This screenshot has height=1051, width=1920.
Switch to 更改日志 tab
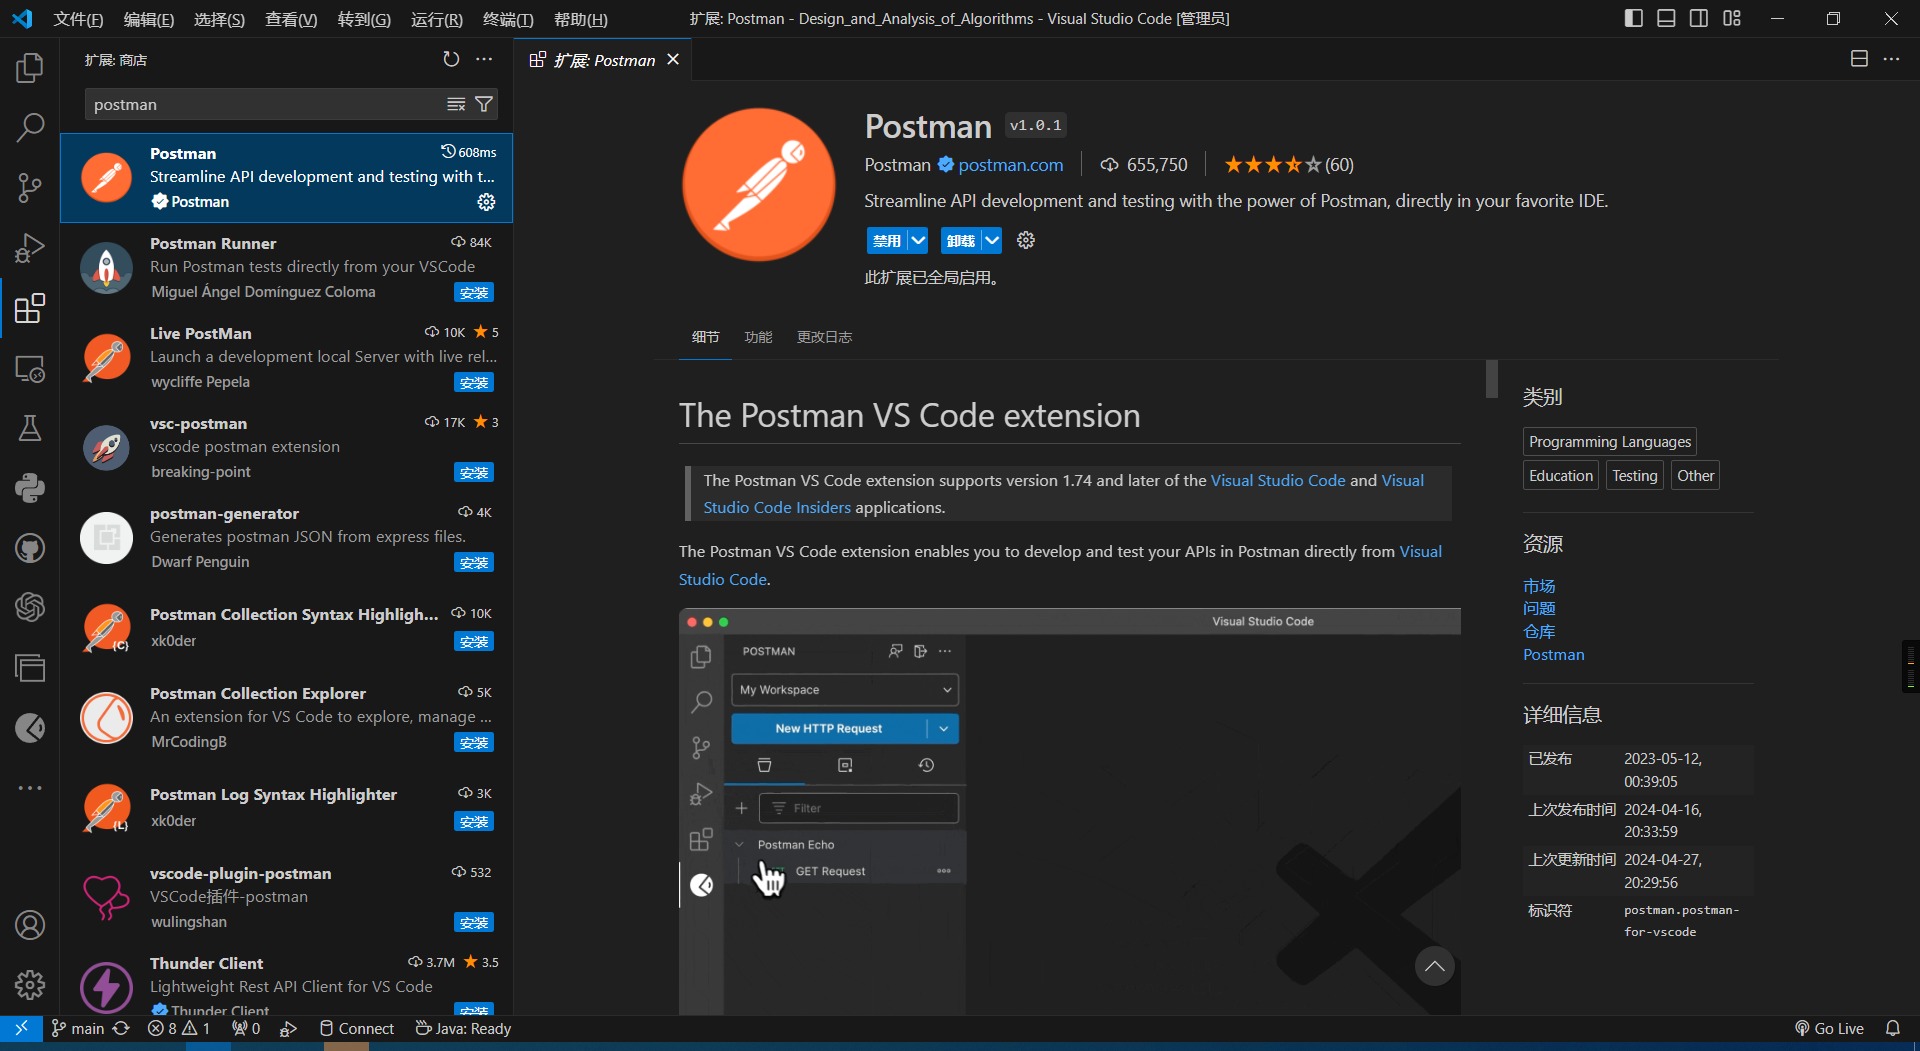[824, 337]
